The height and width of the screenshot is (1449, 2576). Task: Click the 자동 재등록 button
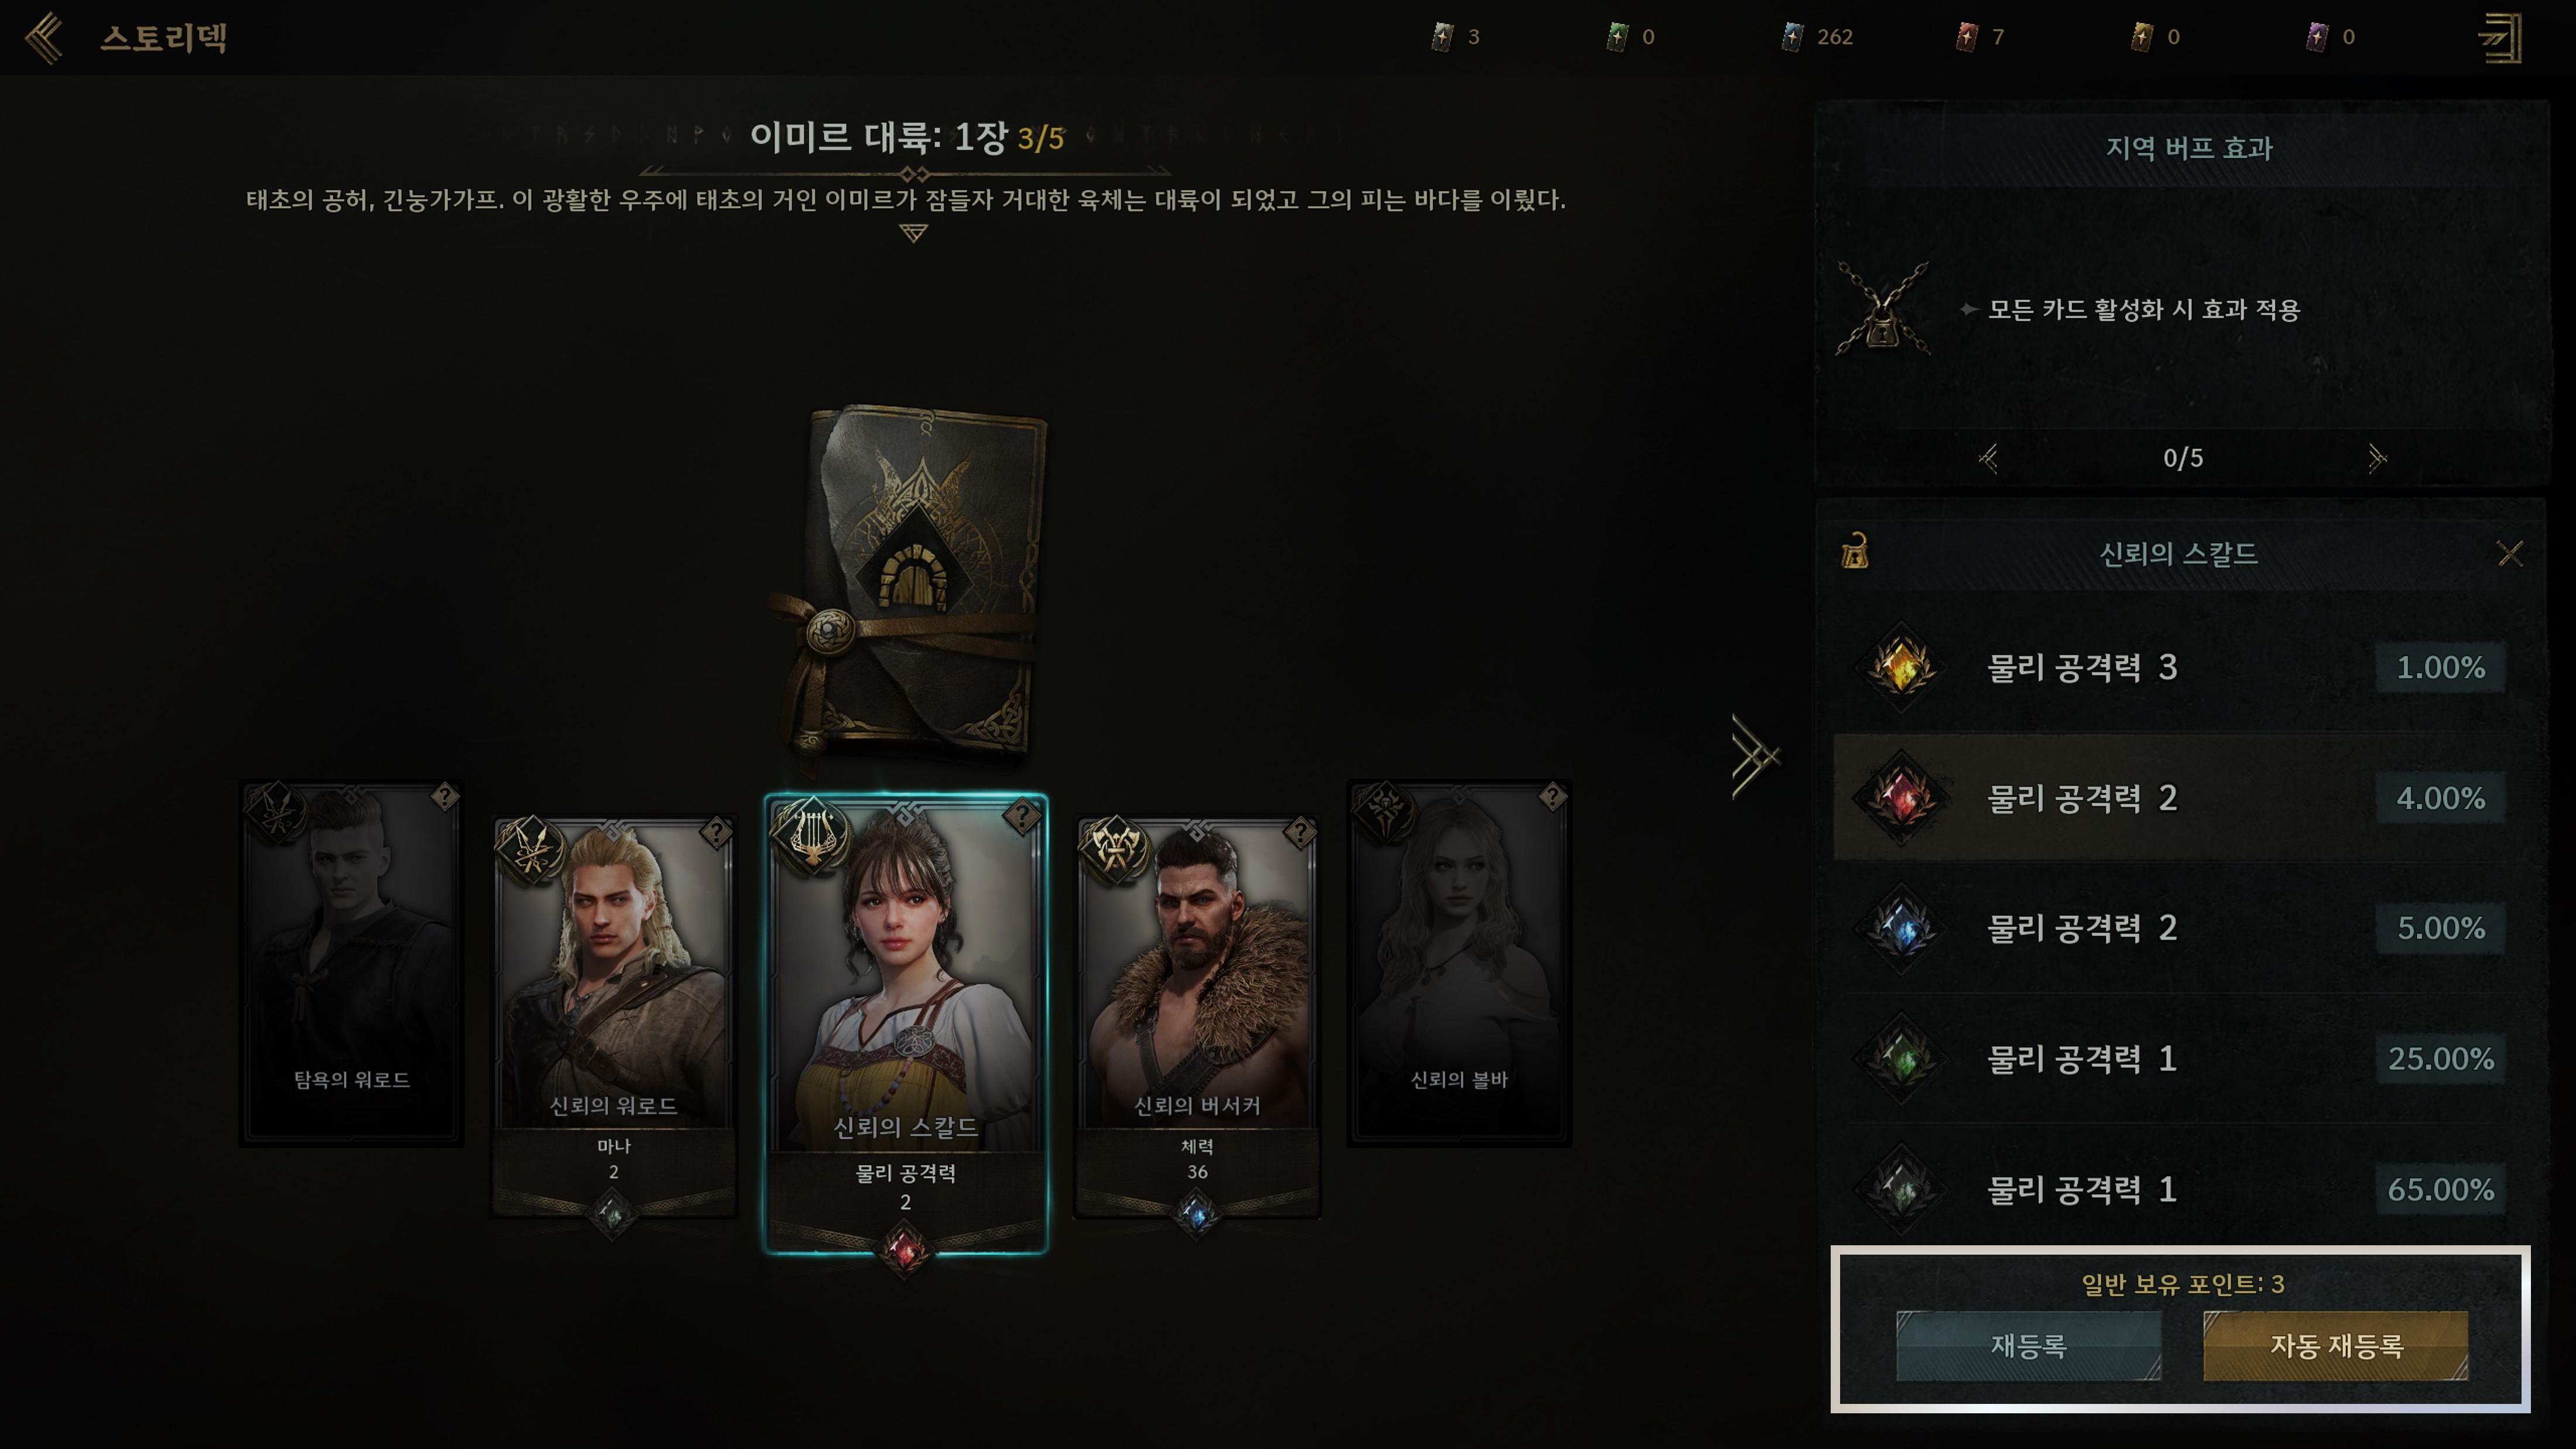tap(2336, 1345)
